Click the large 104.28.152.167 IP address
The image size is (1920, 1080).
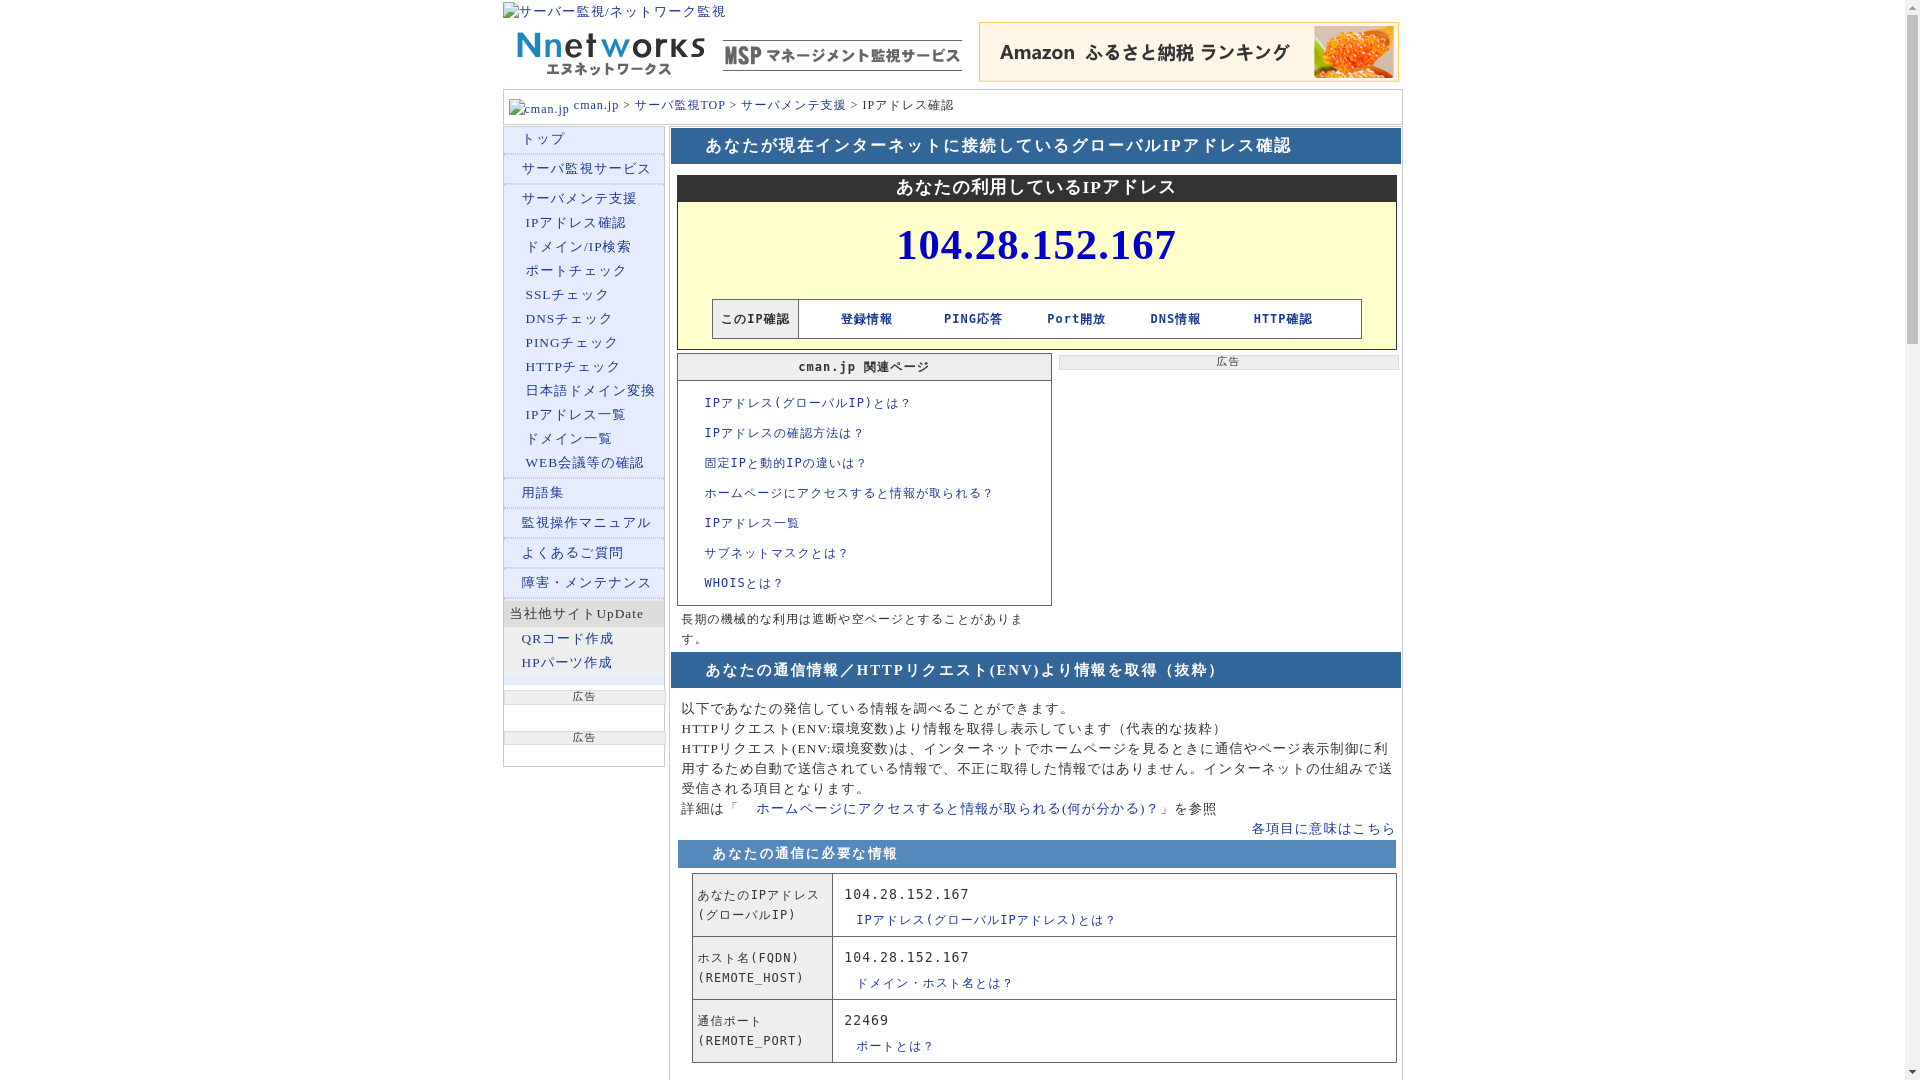tap(1036, 245)
